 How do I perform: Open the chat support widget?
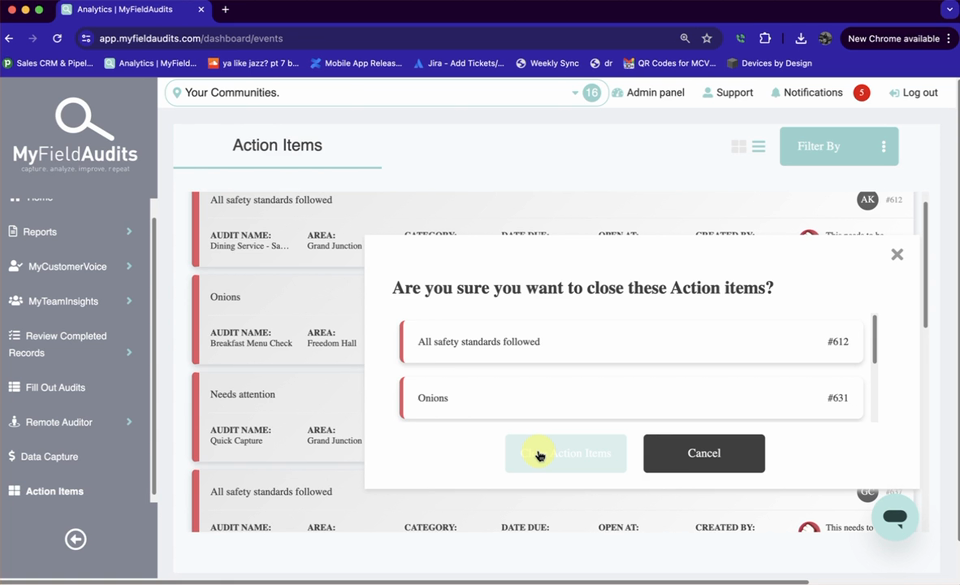[894, 517]
